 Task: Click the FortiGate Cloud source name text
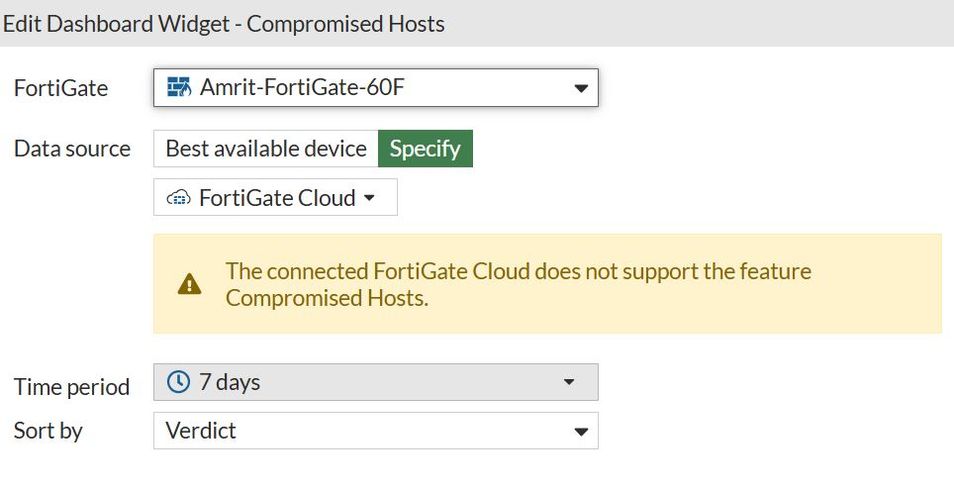[x=277, y=198]
